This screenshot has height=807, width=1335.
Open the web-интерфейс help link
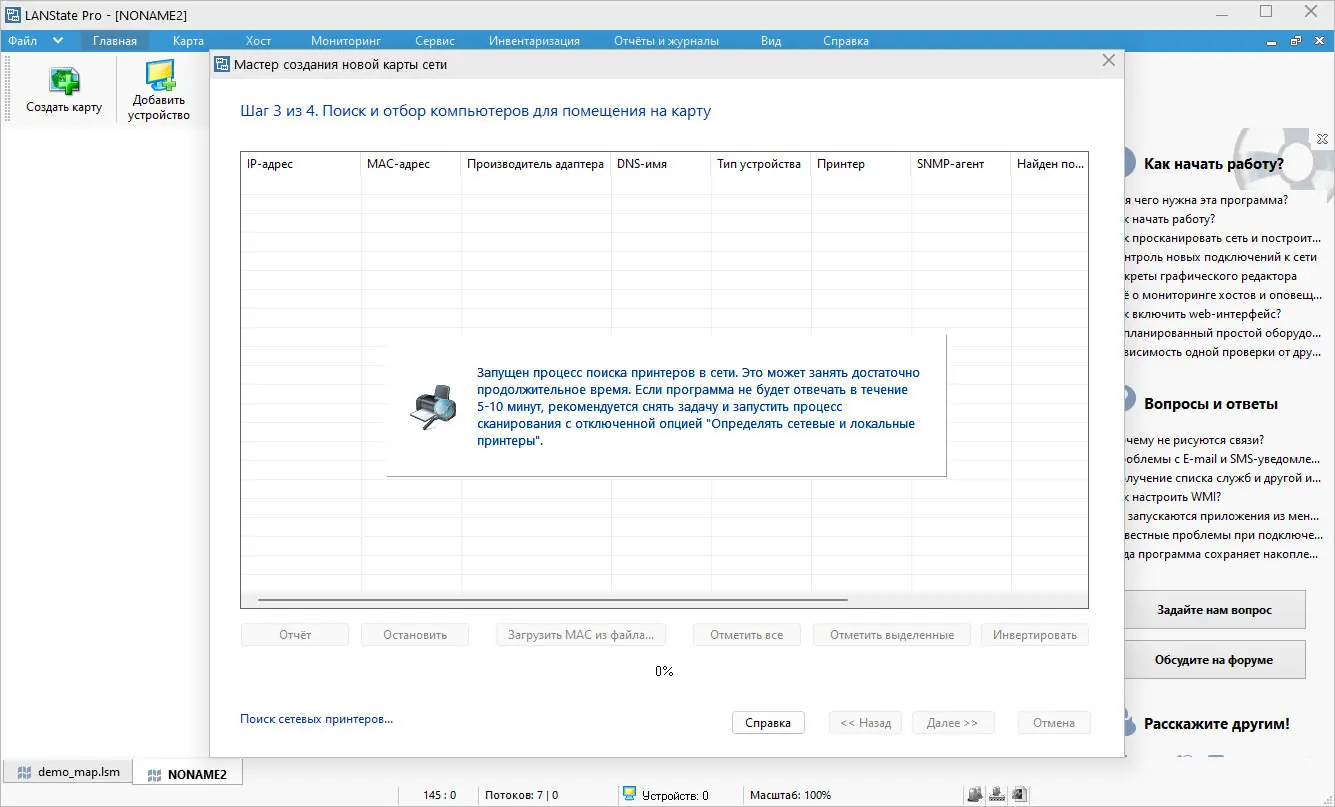(x=1203, y=314)
